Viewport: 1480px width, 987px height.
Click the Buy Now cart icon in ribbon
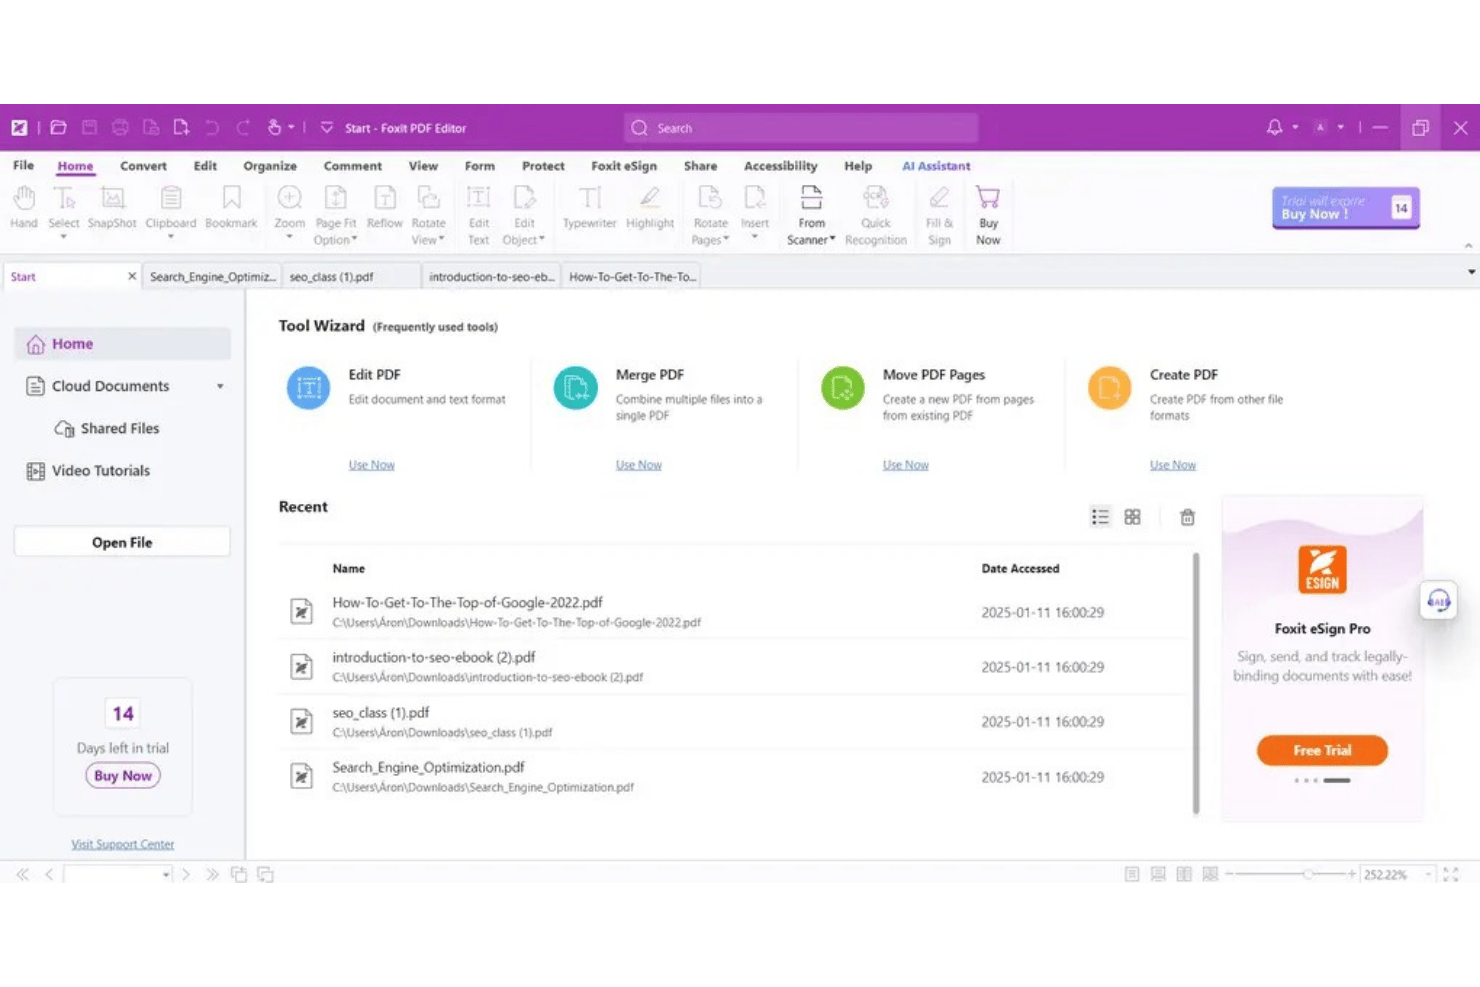pos(988,198)
